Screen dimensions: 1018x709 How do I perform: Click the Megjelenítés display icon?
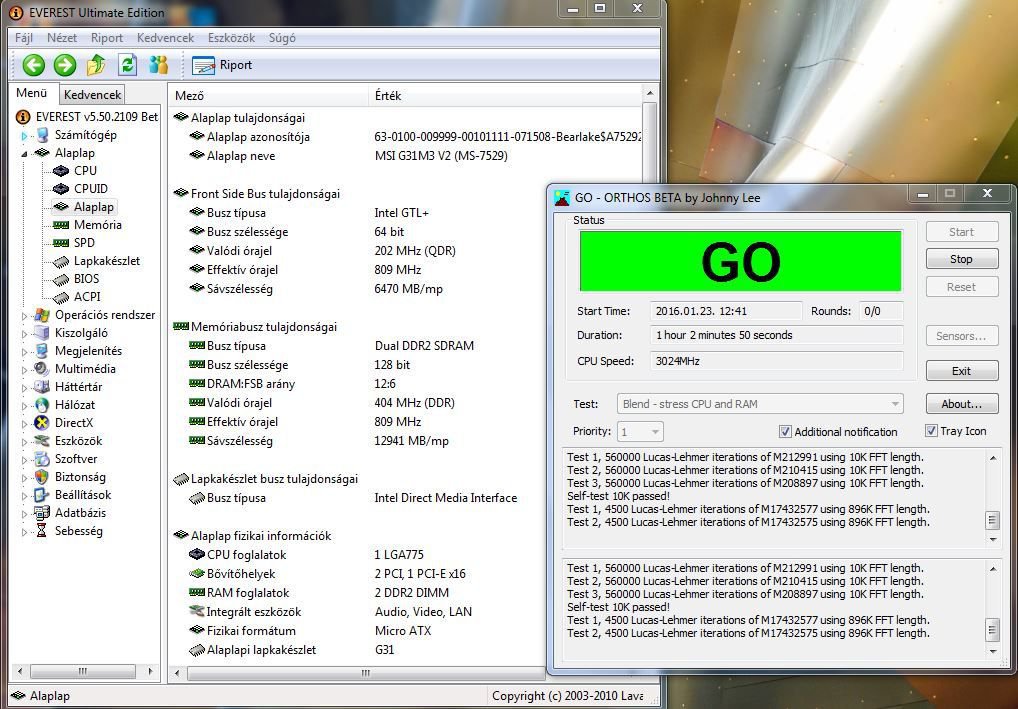click(x=42, y=351)
